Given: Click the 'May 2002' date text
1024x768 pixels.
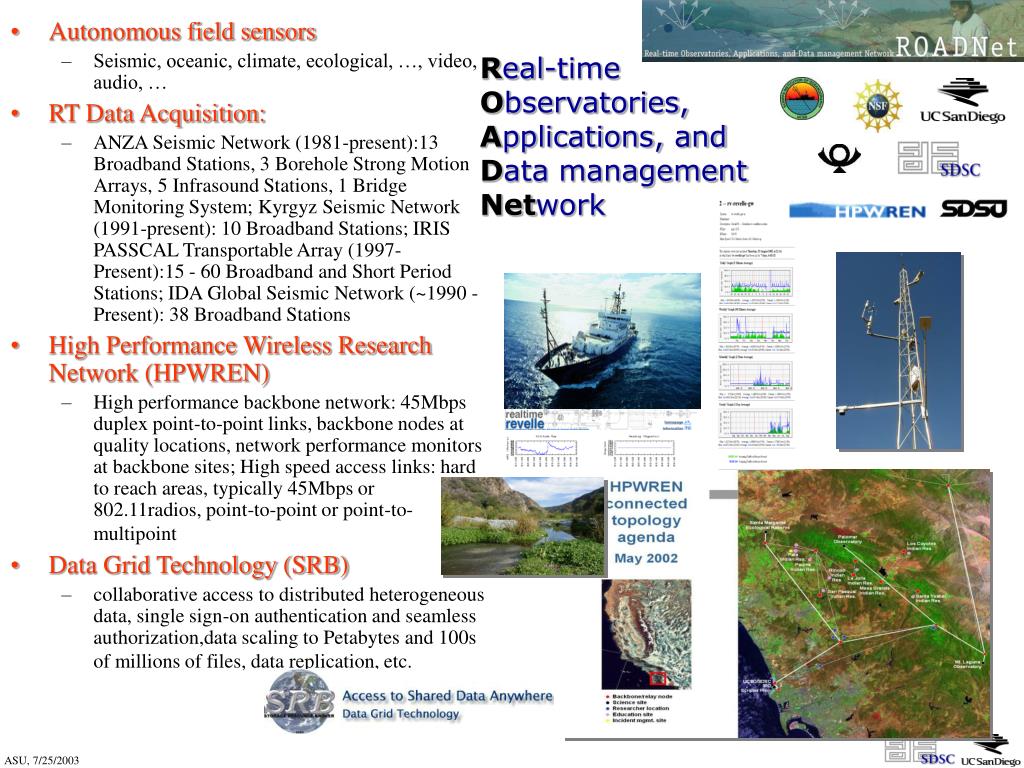Looking at the screenshot, I should pos(646,558).
